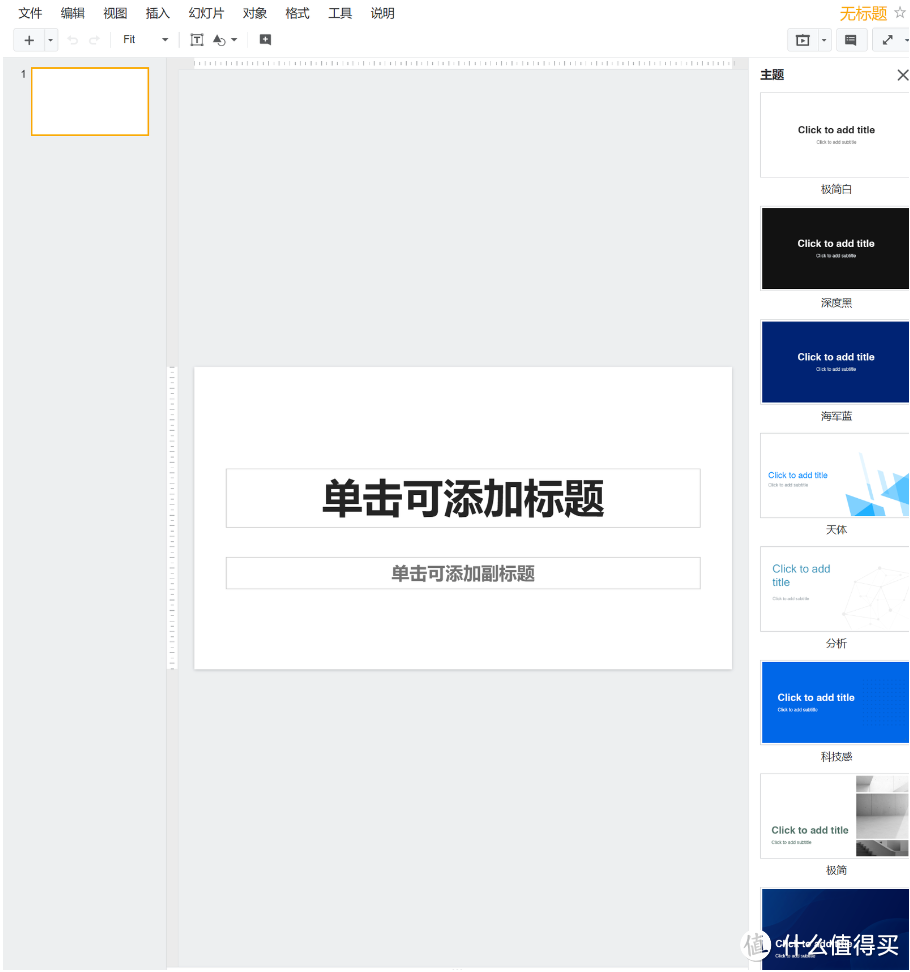Open speaker notes panel icon
This screenshot has width=910, height=972.
click(853, 39)
